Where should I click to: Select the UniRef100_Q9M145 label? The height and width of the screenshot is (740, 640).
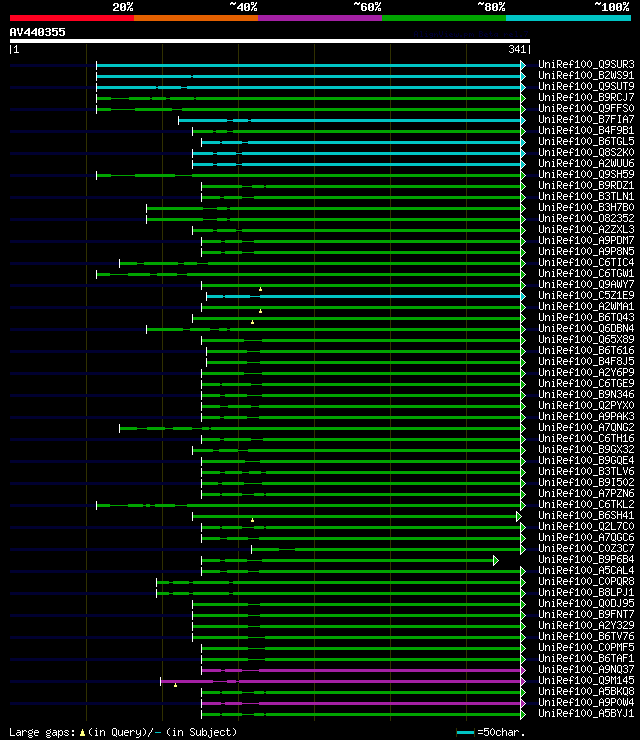coord(586,681)
